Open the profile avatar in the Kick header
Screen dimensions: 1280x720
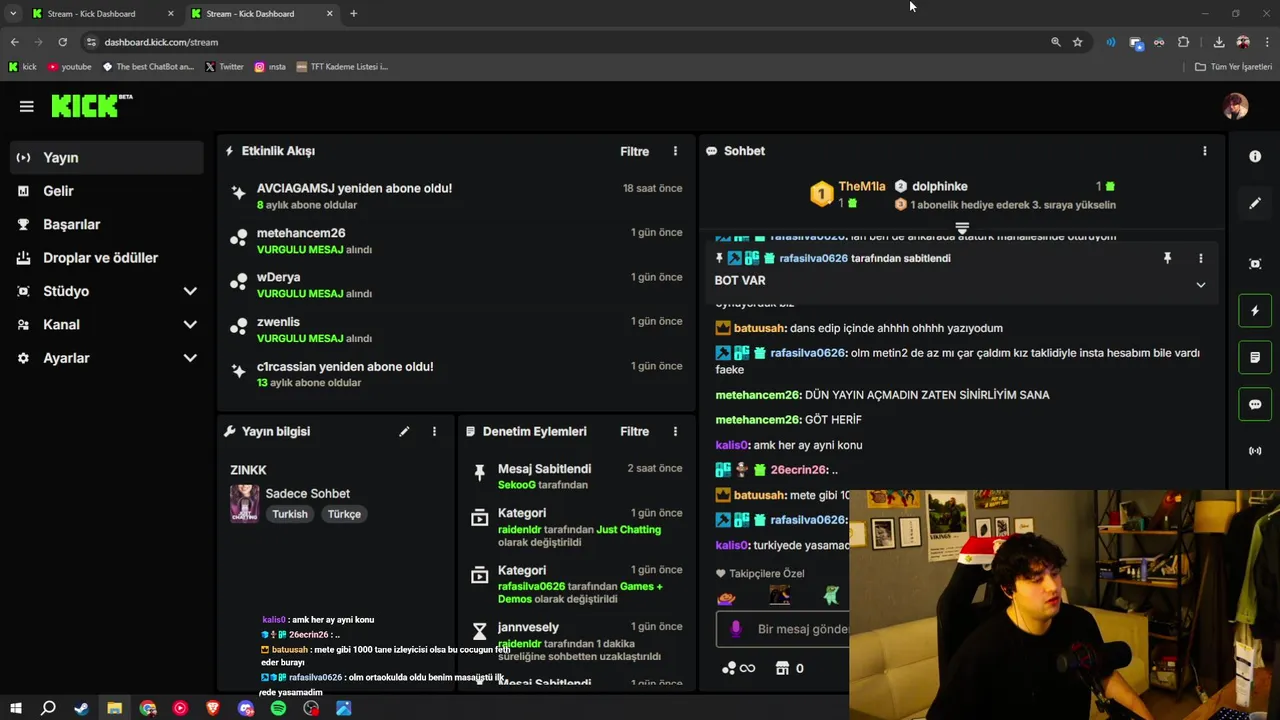[1235, 106]
